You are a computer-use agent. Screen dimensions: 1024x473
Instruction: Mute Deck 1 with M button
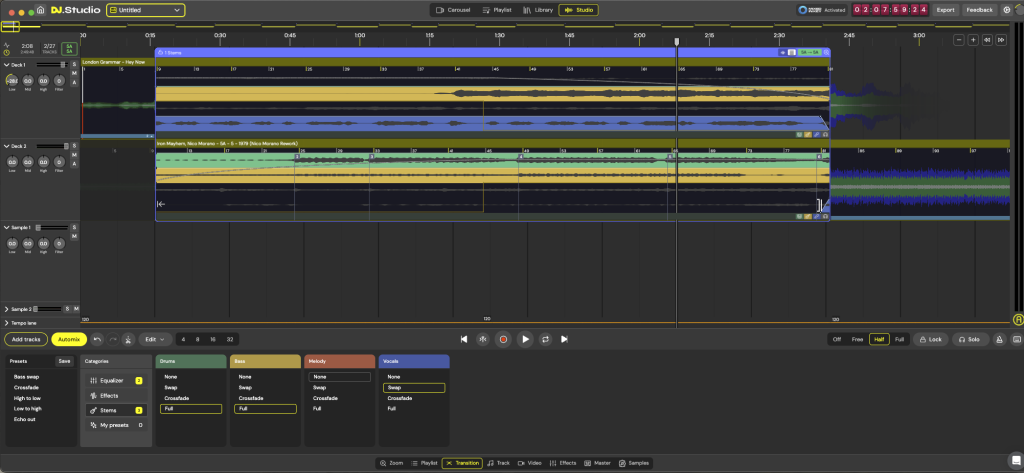point(74,74)
